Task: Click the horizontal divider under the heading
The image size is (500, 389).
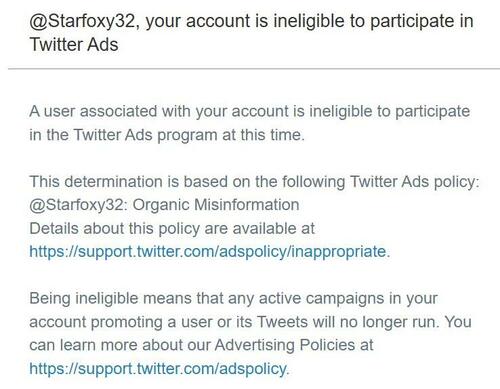Action: pos(254,69)
